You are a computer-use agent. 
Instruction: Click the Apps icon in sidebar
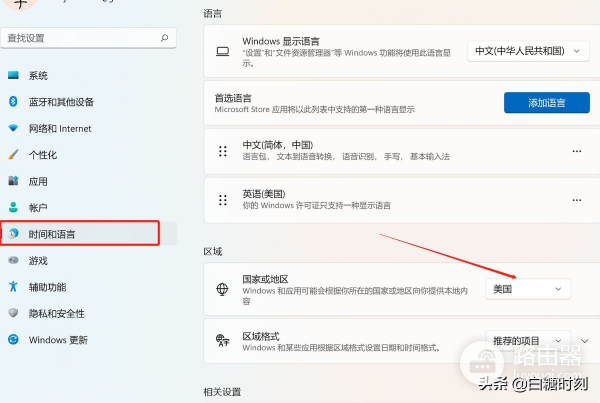pyautogui.click(x=13, y=181)
